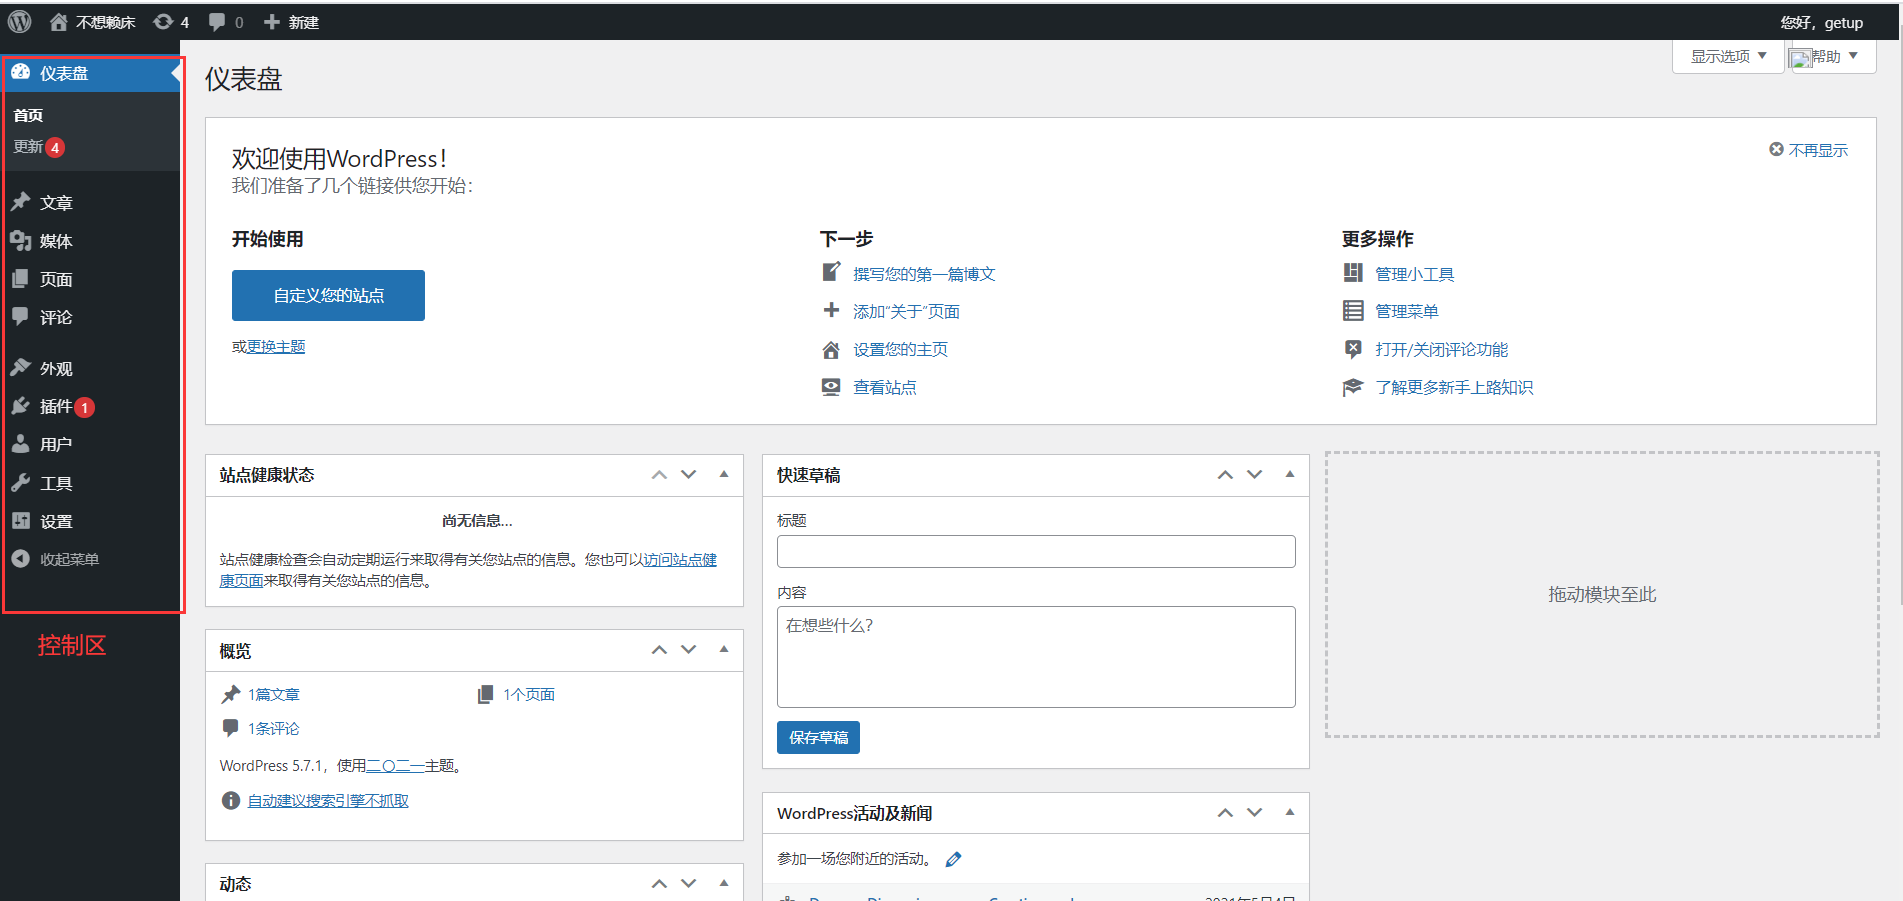Click the write-post pencil icon under 下一步
This screenshot has width=1903, height=901.
[831, 272]
